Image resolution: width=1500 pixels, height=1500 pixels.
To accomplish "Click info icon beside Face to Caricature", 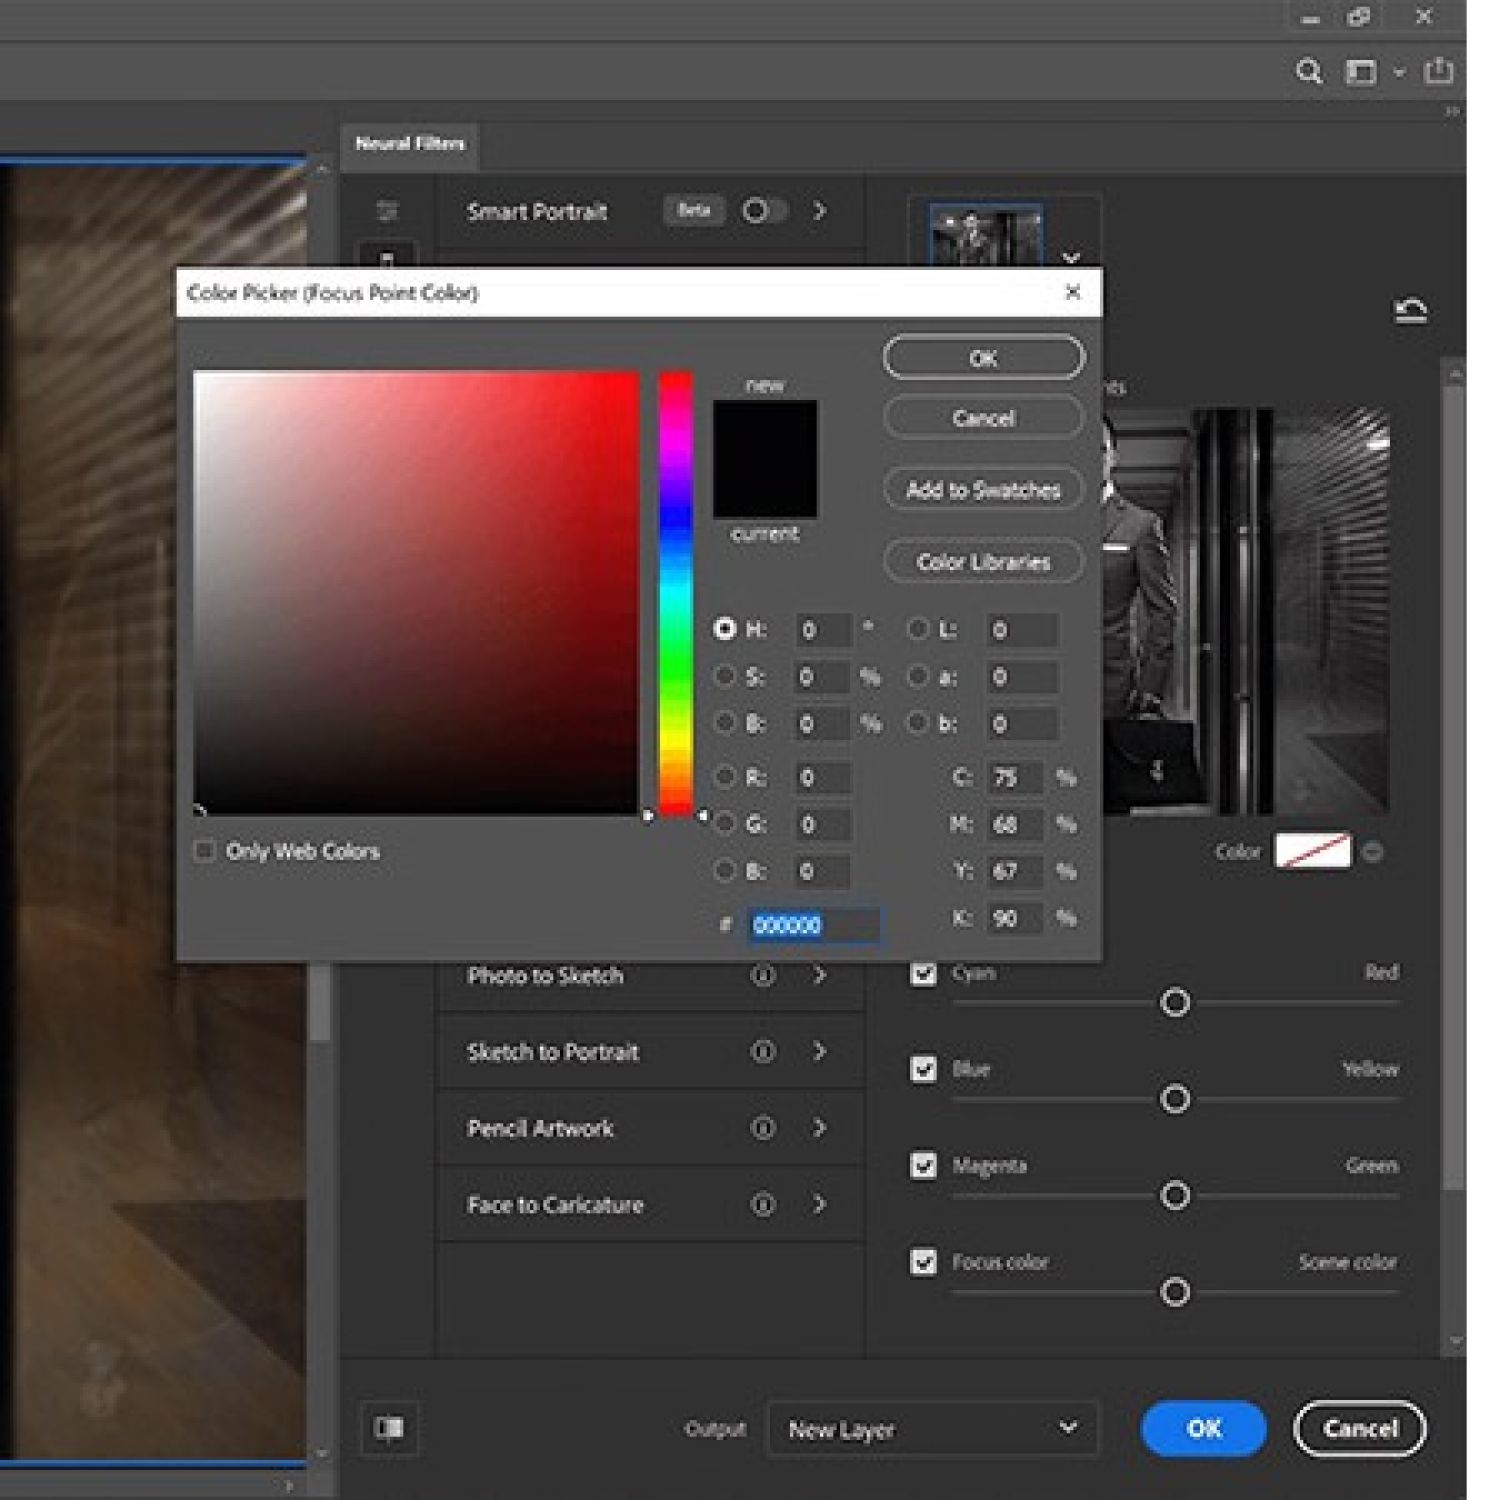I will click(x=763, y=1204).
